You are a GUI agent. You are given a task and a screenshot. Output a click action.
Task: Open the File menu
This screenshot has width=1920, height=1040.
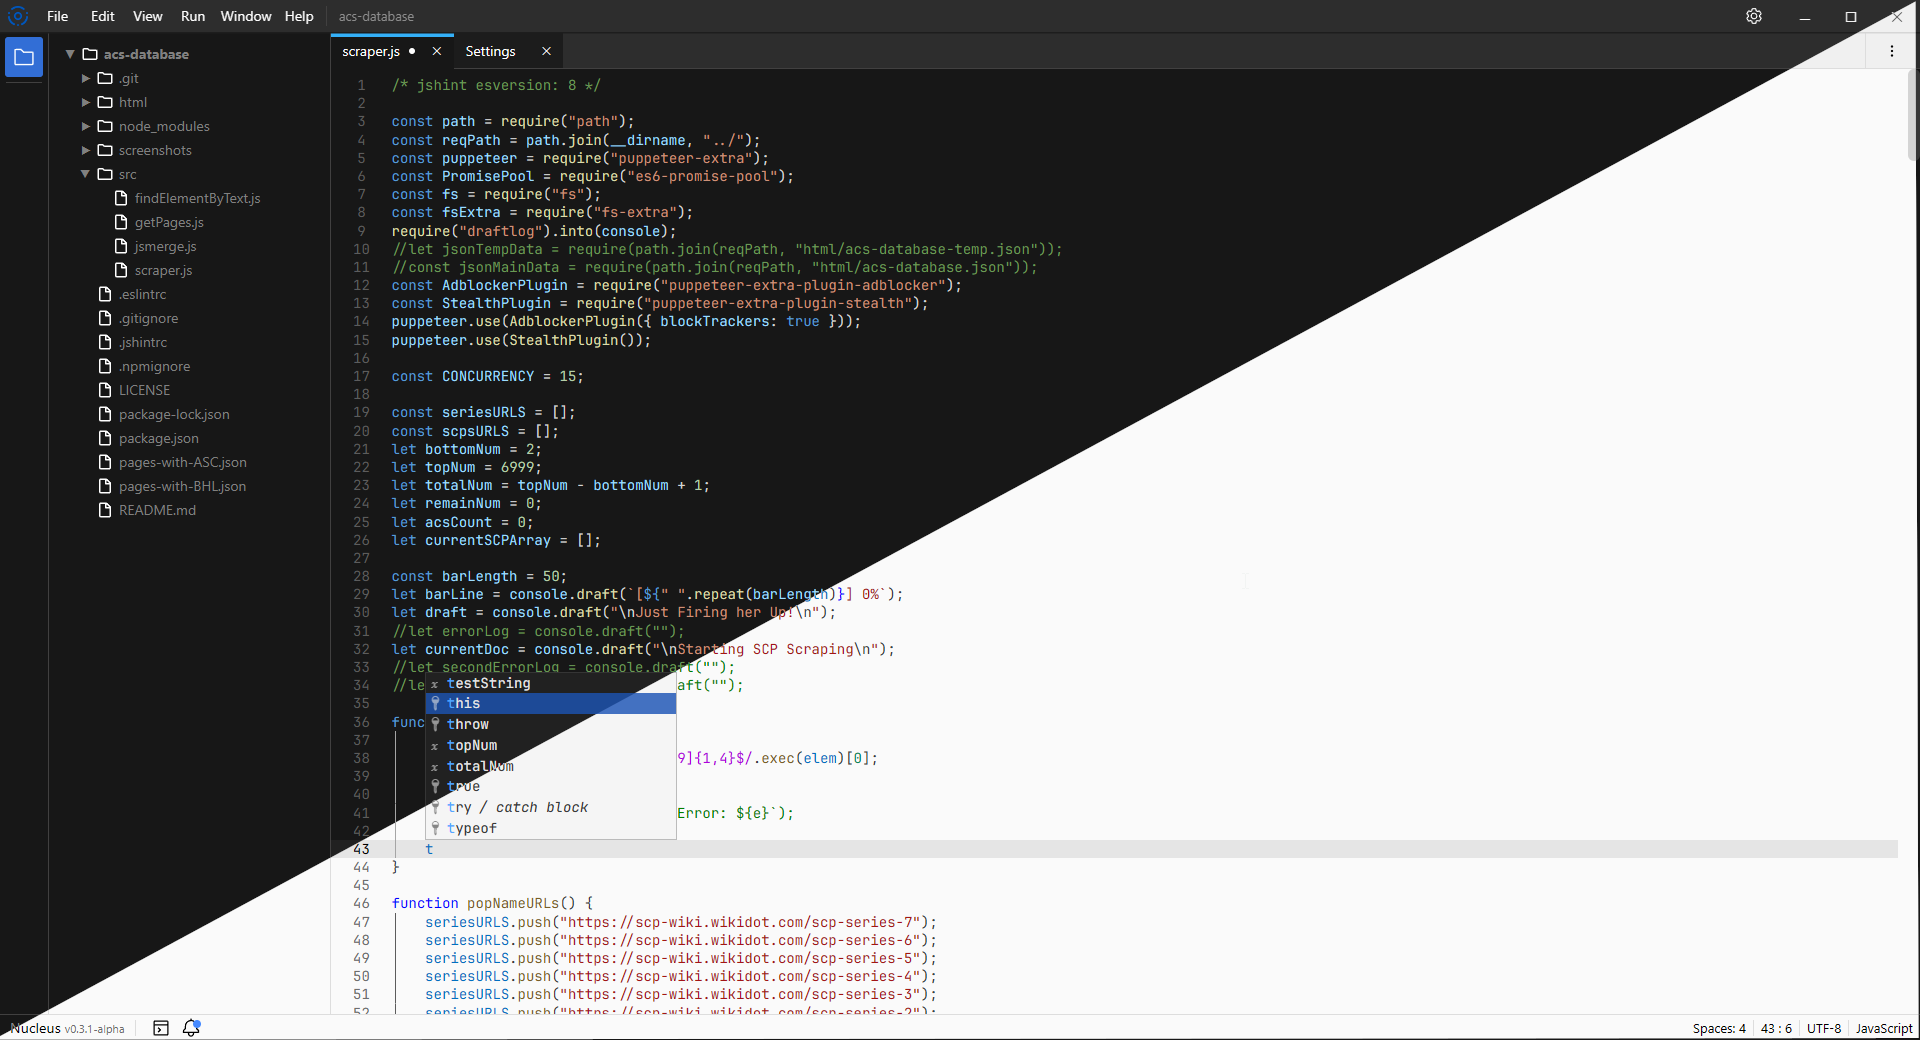point(58,16)
